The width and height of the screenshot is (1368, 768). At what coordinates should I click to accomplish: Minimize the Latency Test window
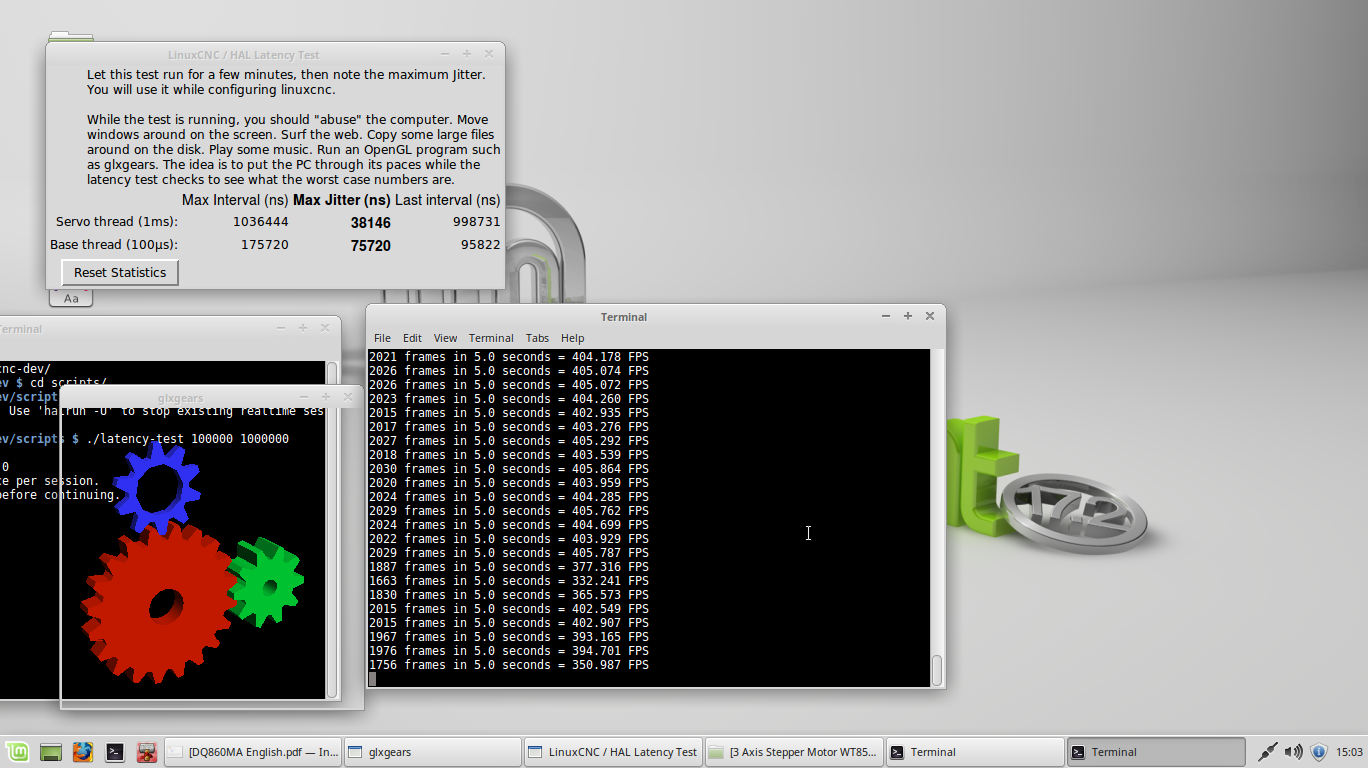point(445,54)
